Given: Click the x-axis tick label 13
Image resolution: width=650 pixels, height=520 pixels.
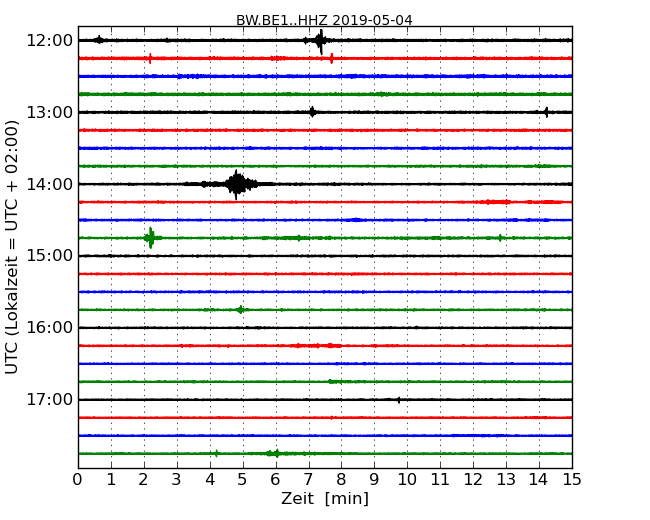Looking at the screenshot, I should coord(506,480).
